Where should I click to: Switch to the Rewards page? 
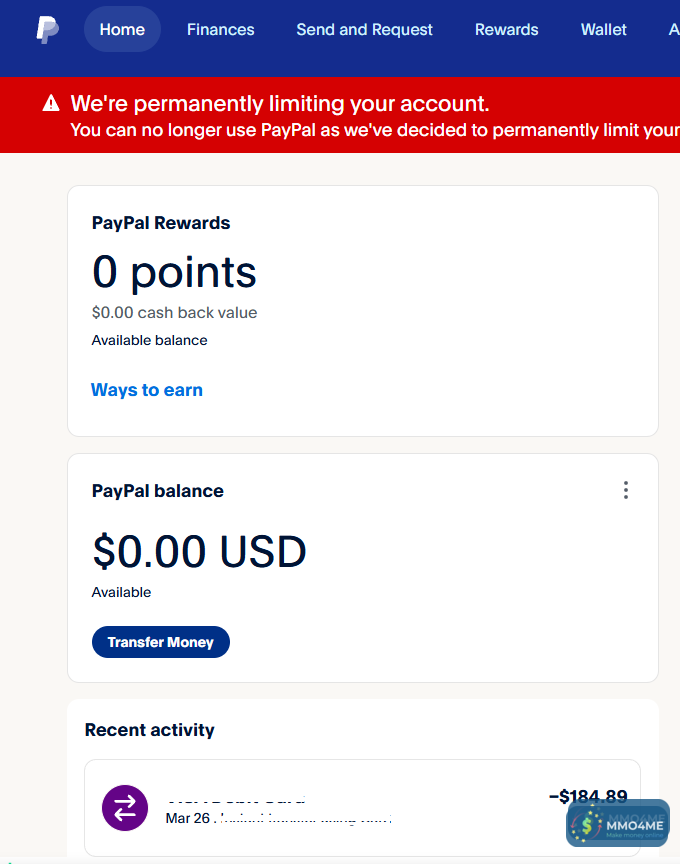point(506,30)
